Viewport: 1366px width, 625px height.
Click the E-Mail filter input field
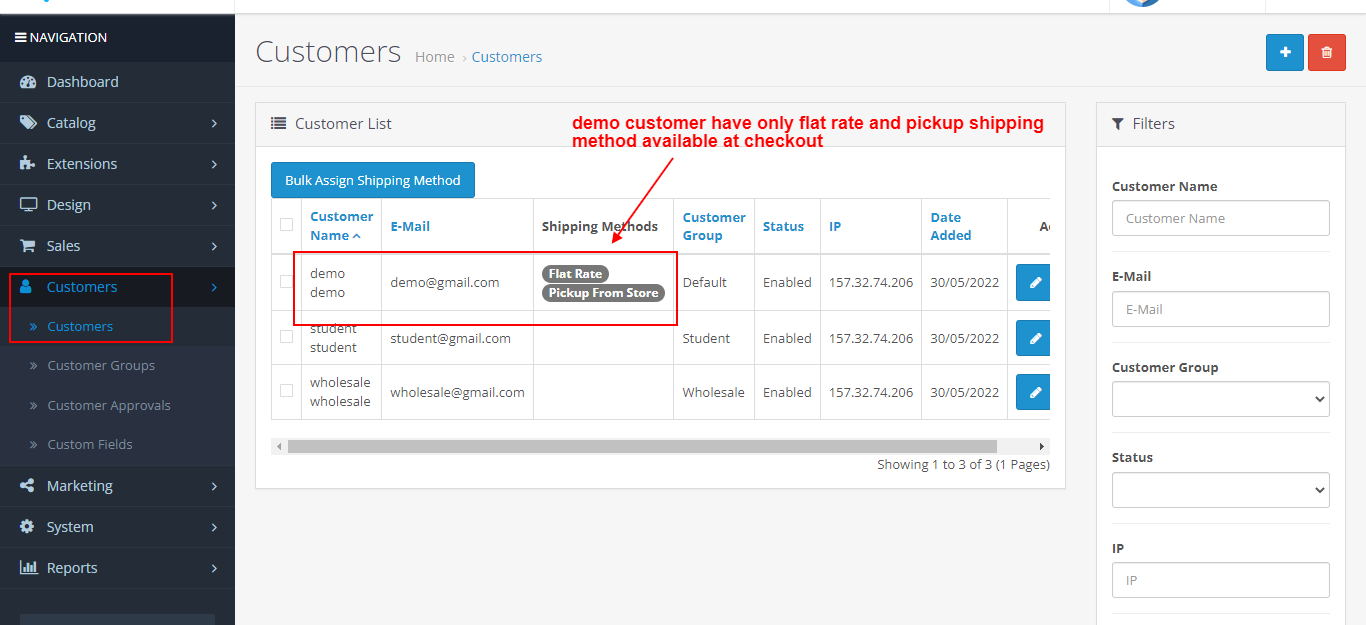(1220, 309)
